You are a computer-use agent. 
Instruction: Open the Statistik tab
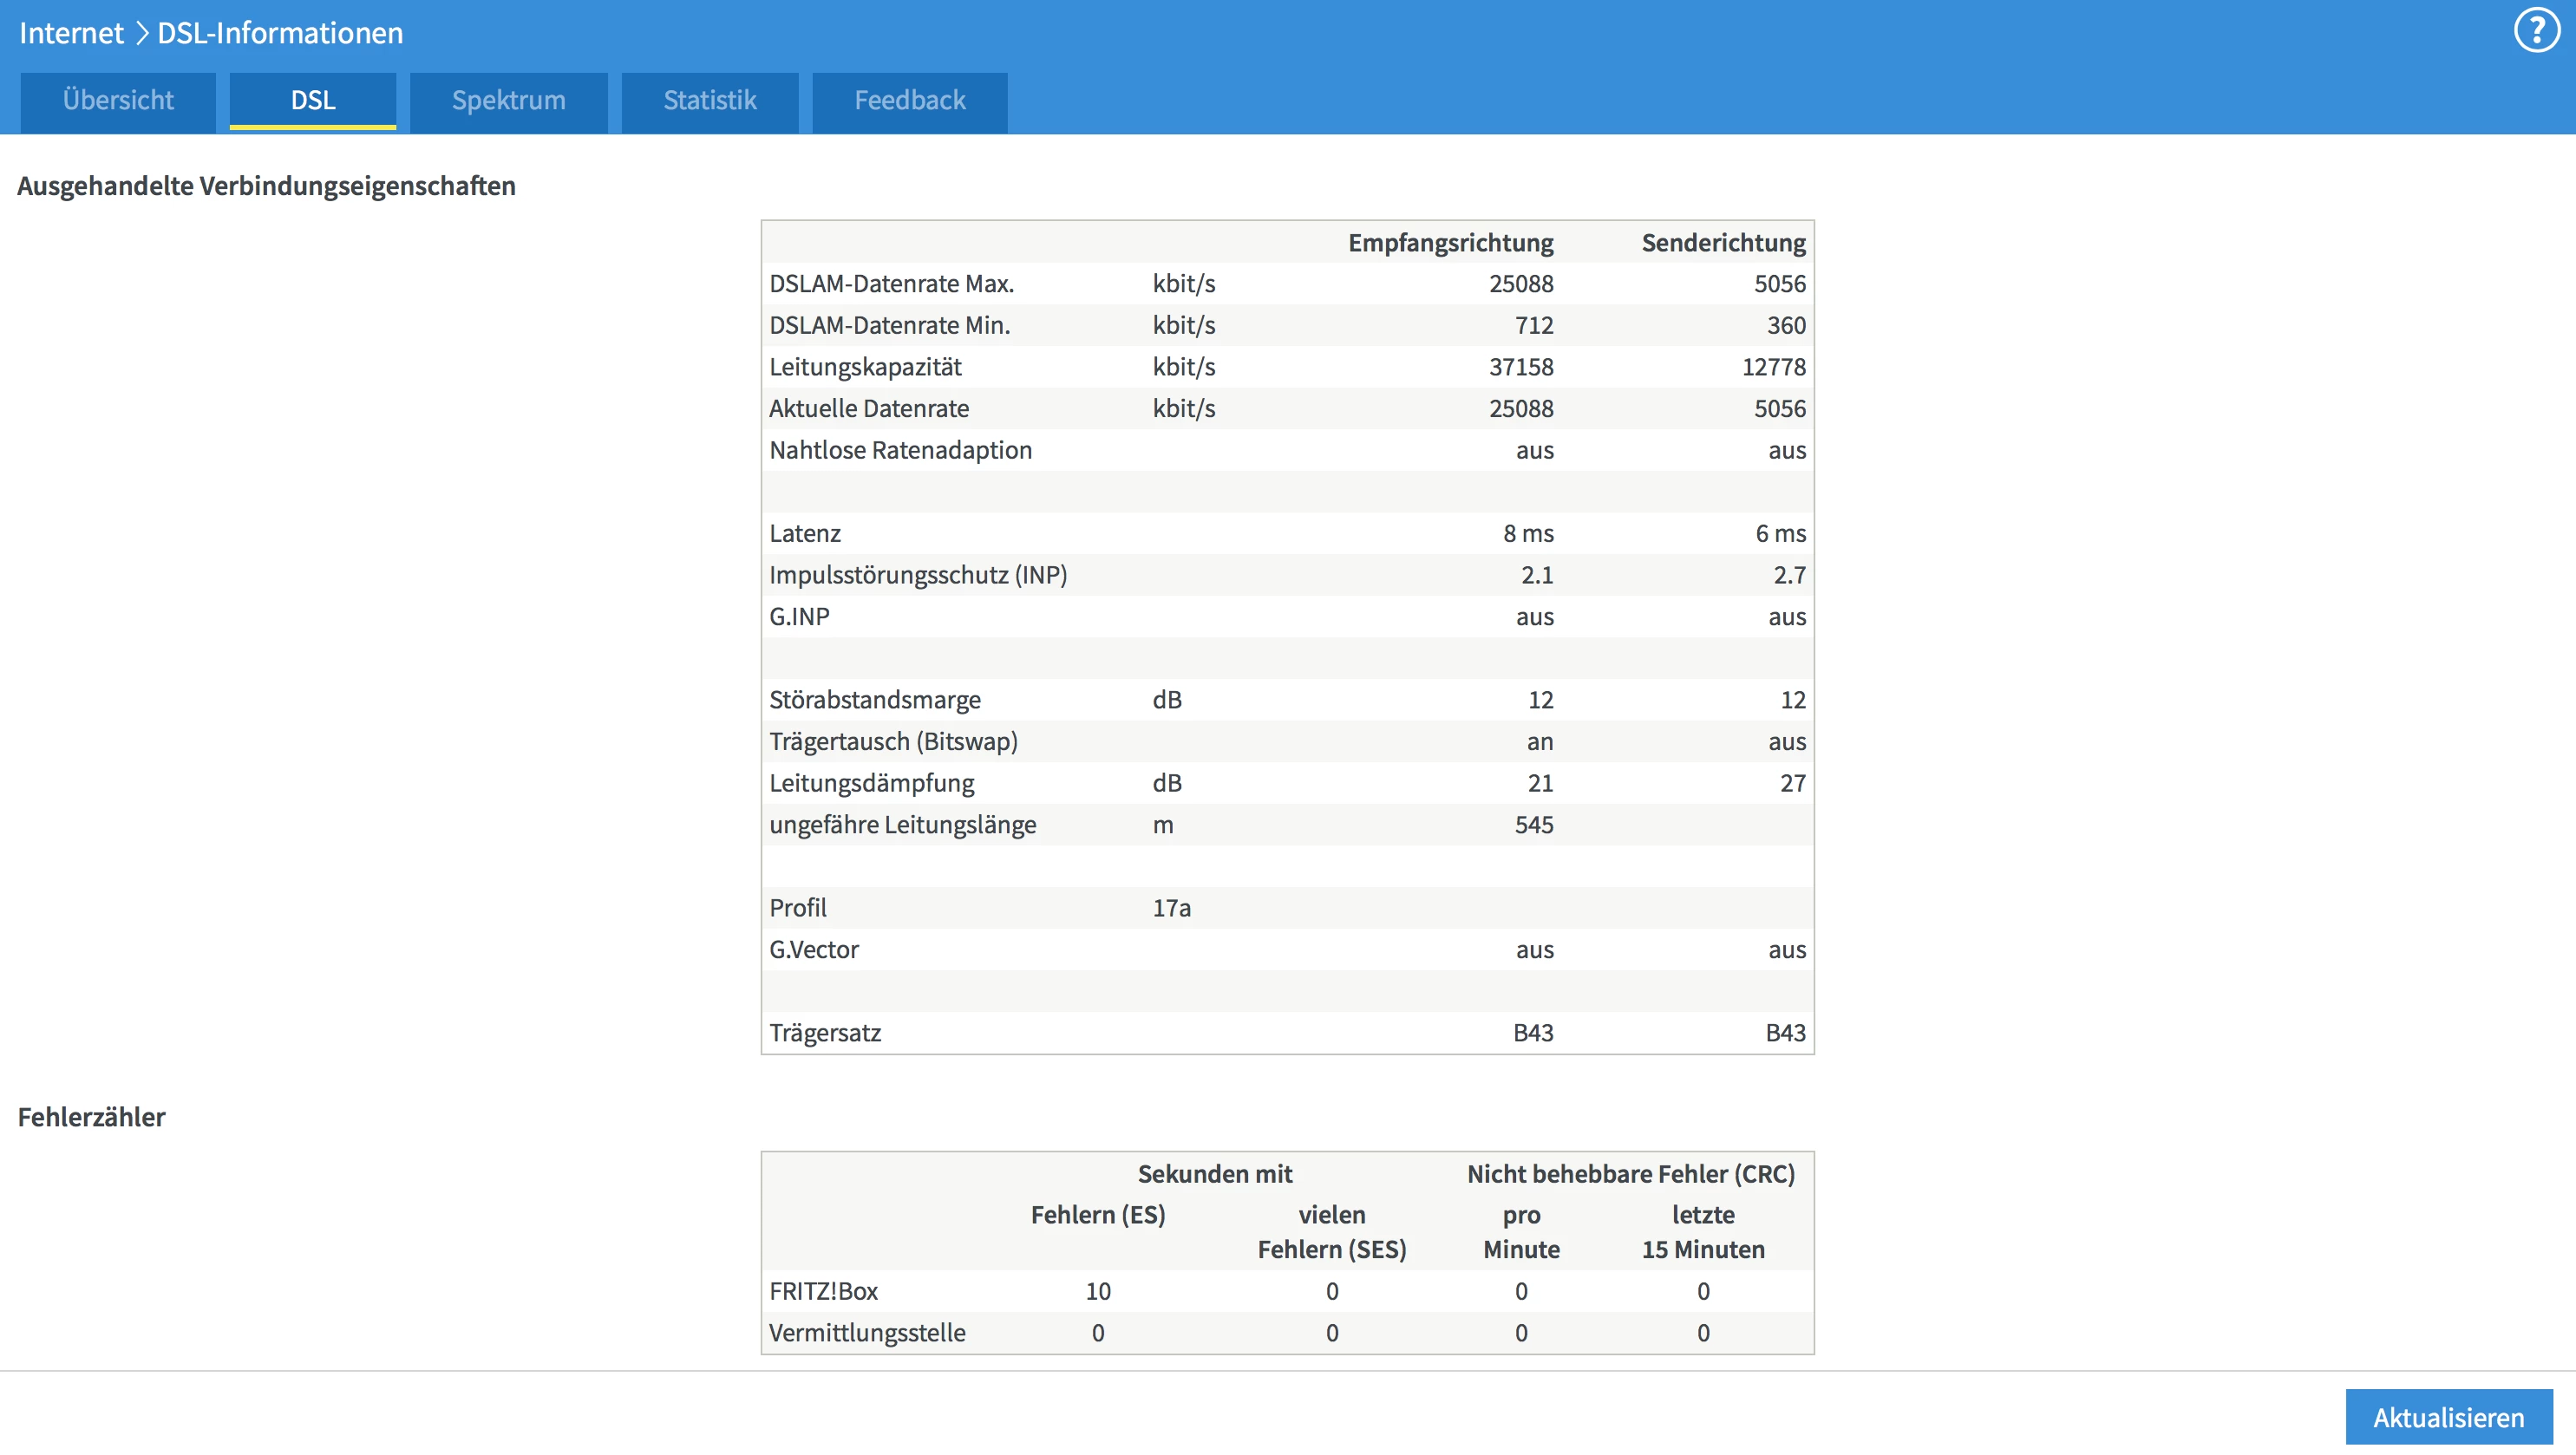point(710,101)
